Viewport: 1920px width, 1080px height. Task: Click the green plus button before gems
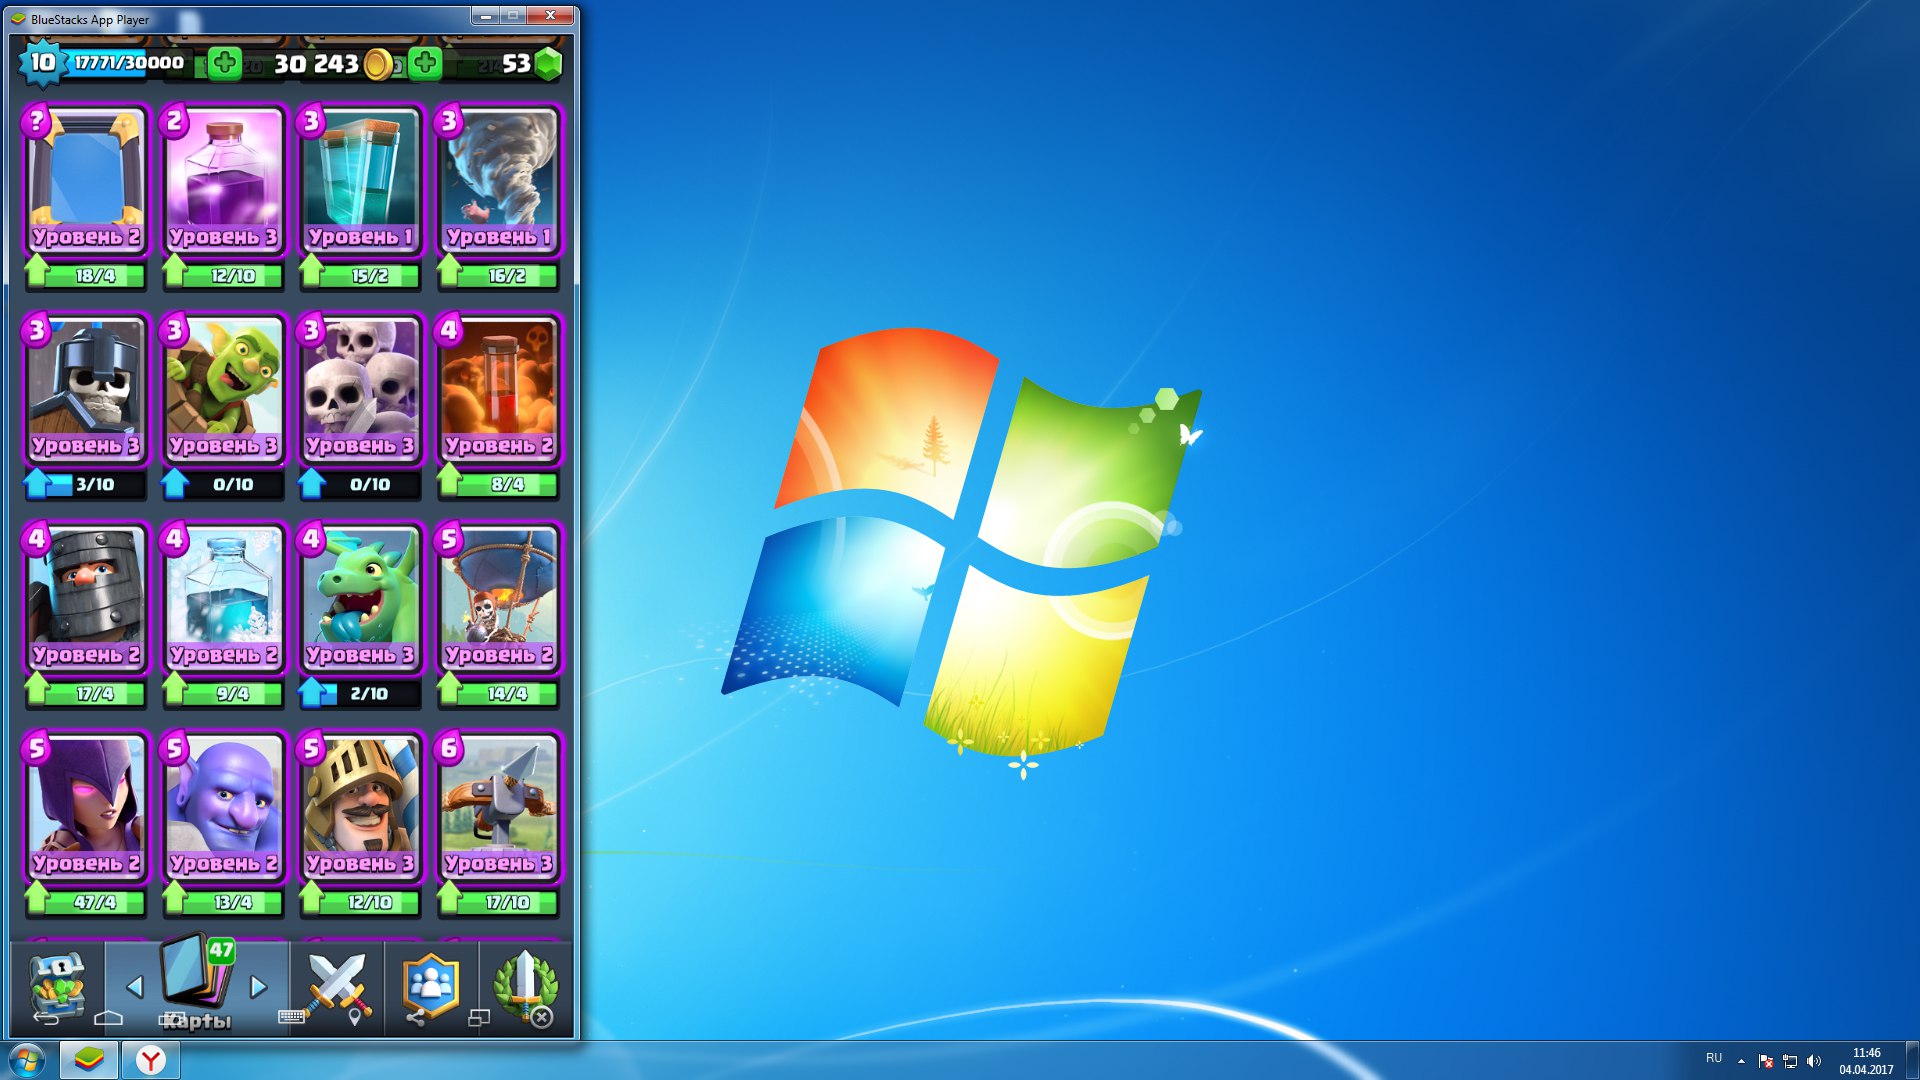coord(426,63)
